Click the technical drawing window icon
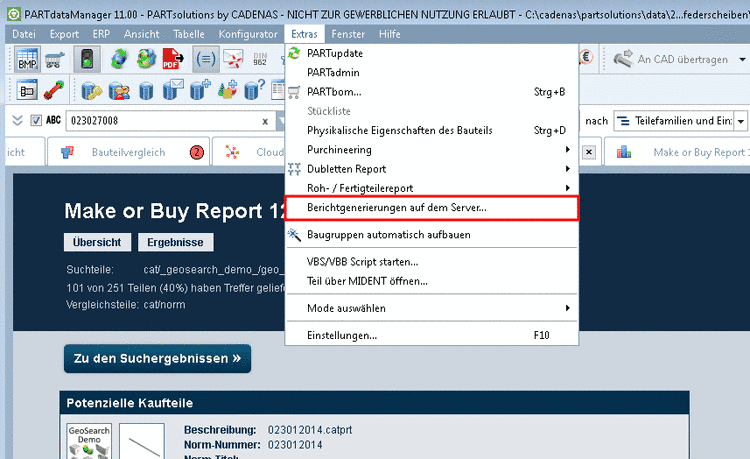Screen dimensions: 750x459 tap(27, 90)
